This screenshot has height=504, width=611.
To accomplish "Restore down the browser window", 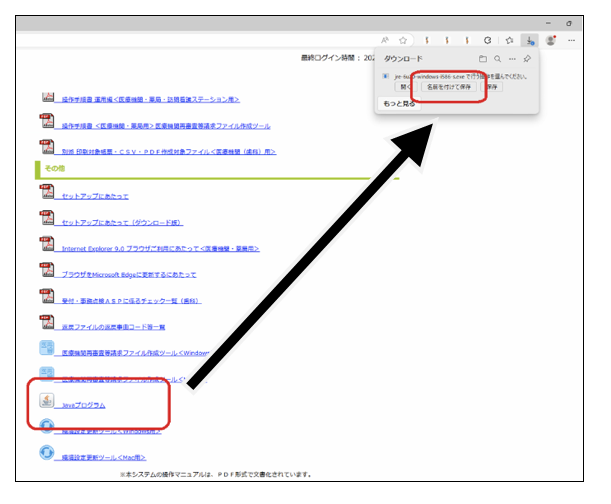I will point(569,23).
